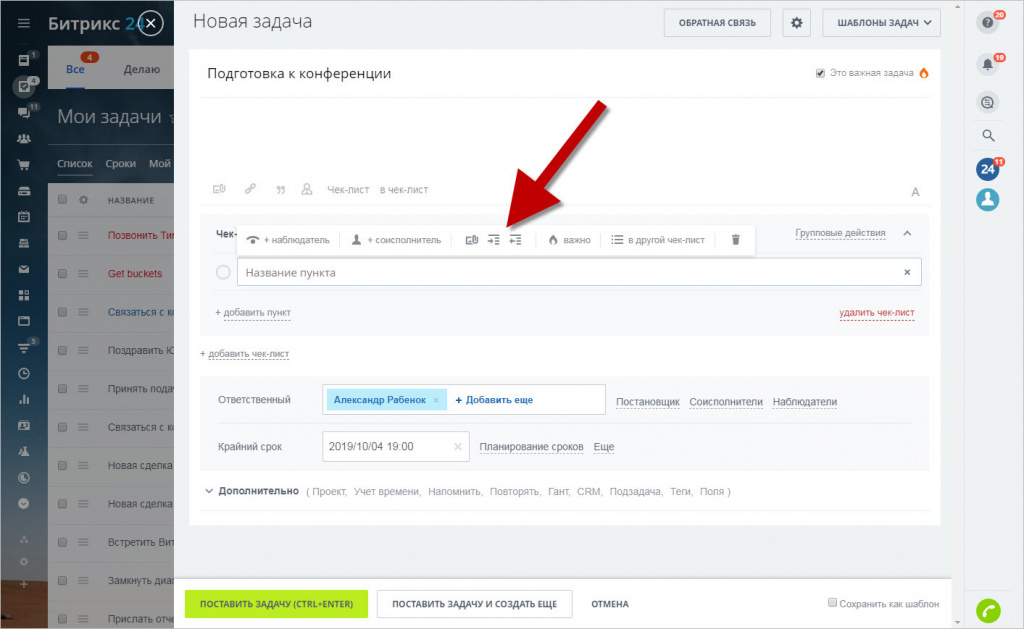Click the outdent checklist item icon
Screen dimensions: 1024x629
[515, 240]
